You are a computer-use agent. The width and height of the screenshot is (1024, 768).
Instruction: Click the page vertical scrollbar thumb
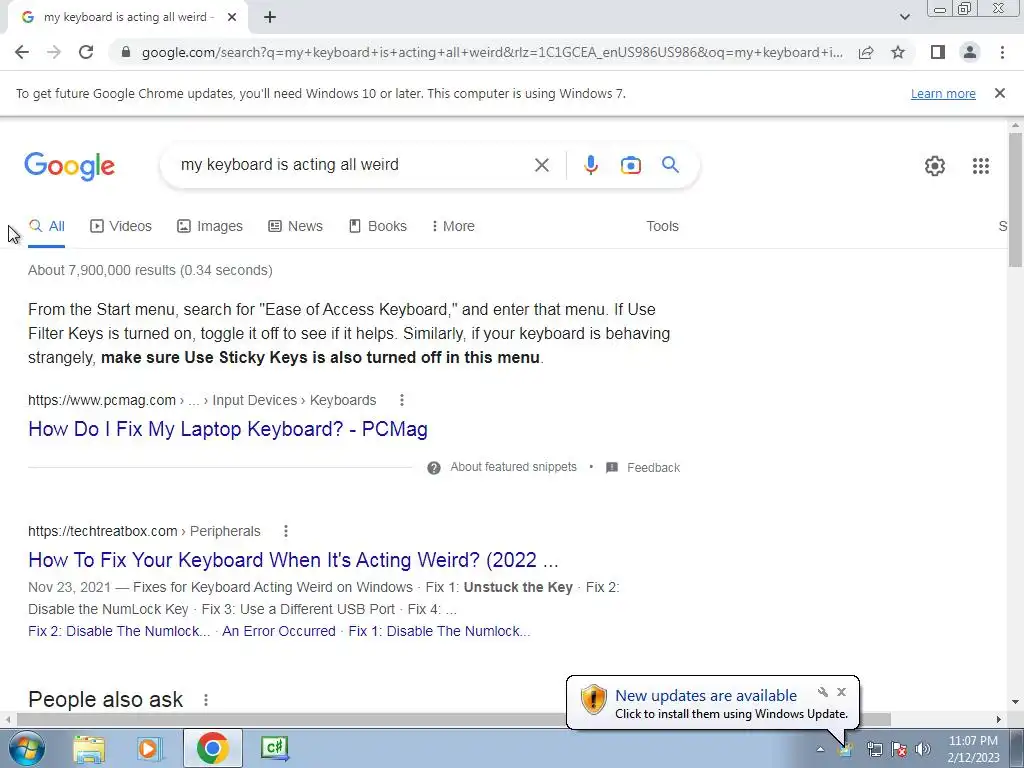click(1015, 199)
